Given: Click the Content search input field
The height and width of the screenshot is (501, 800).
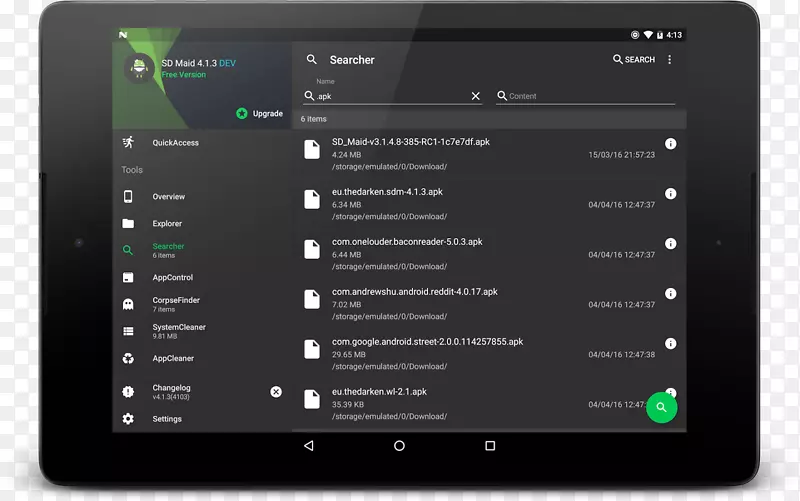Looking at the screenshot, I should click(x=590, y=97).
